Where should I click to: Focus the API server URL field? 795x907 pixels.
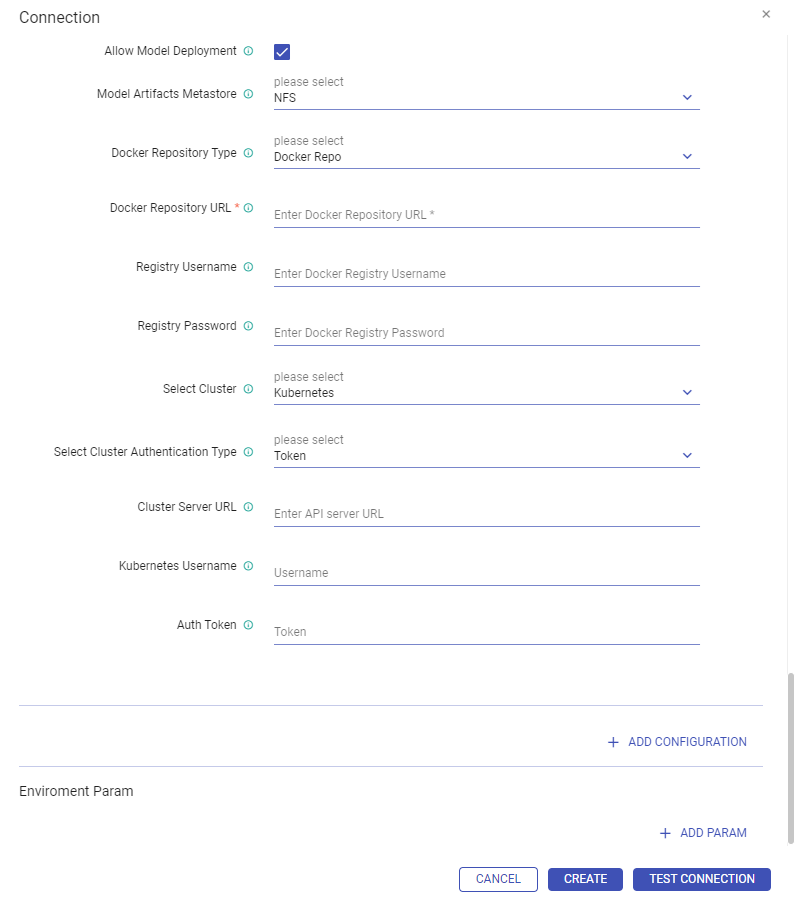(487, 514)
